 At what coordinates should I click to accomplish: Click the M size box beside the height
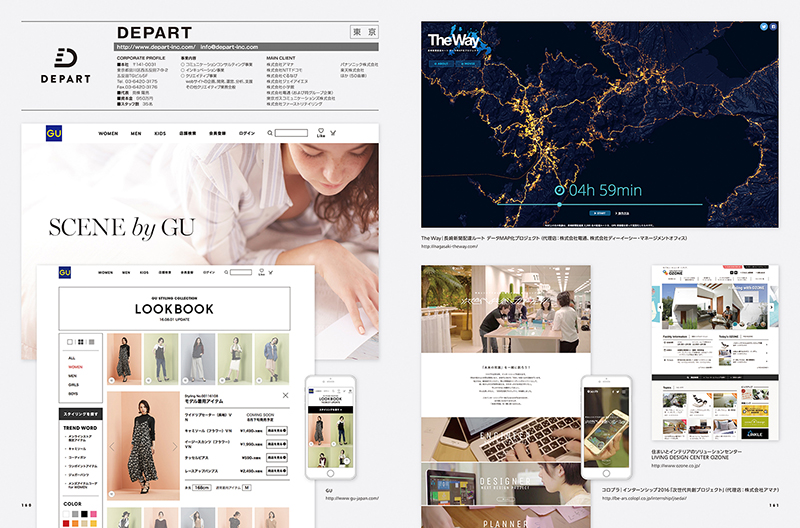click(246, 488)
